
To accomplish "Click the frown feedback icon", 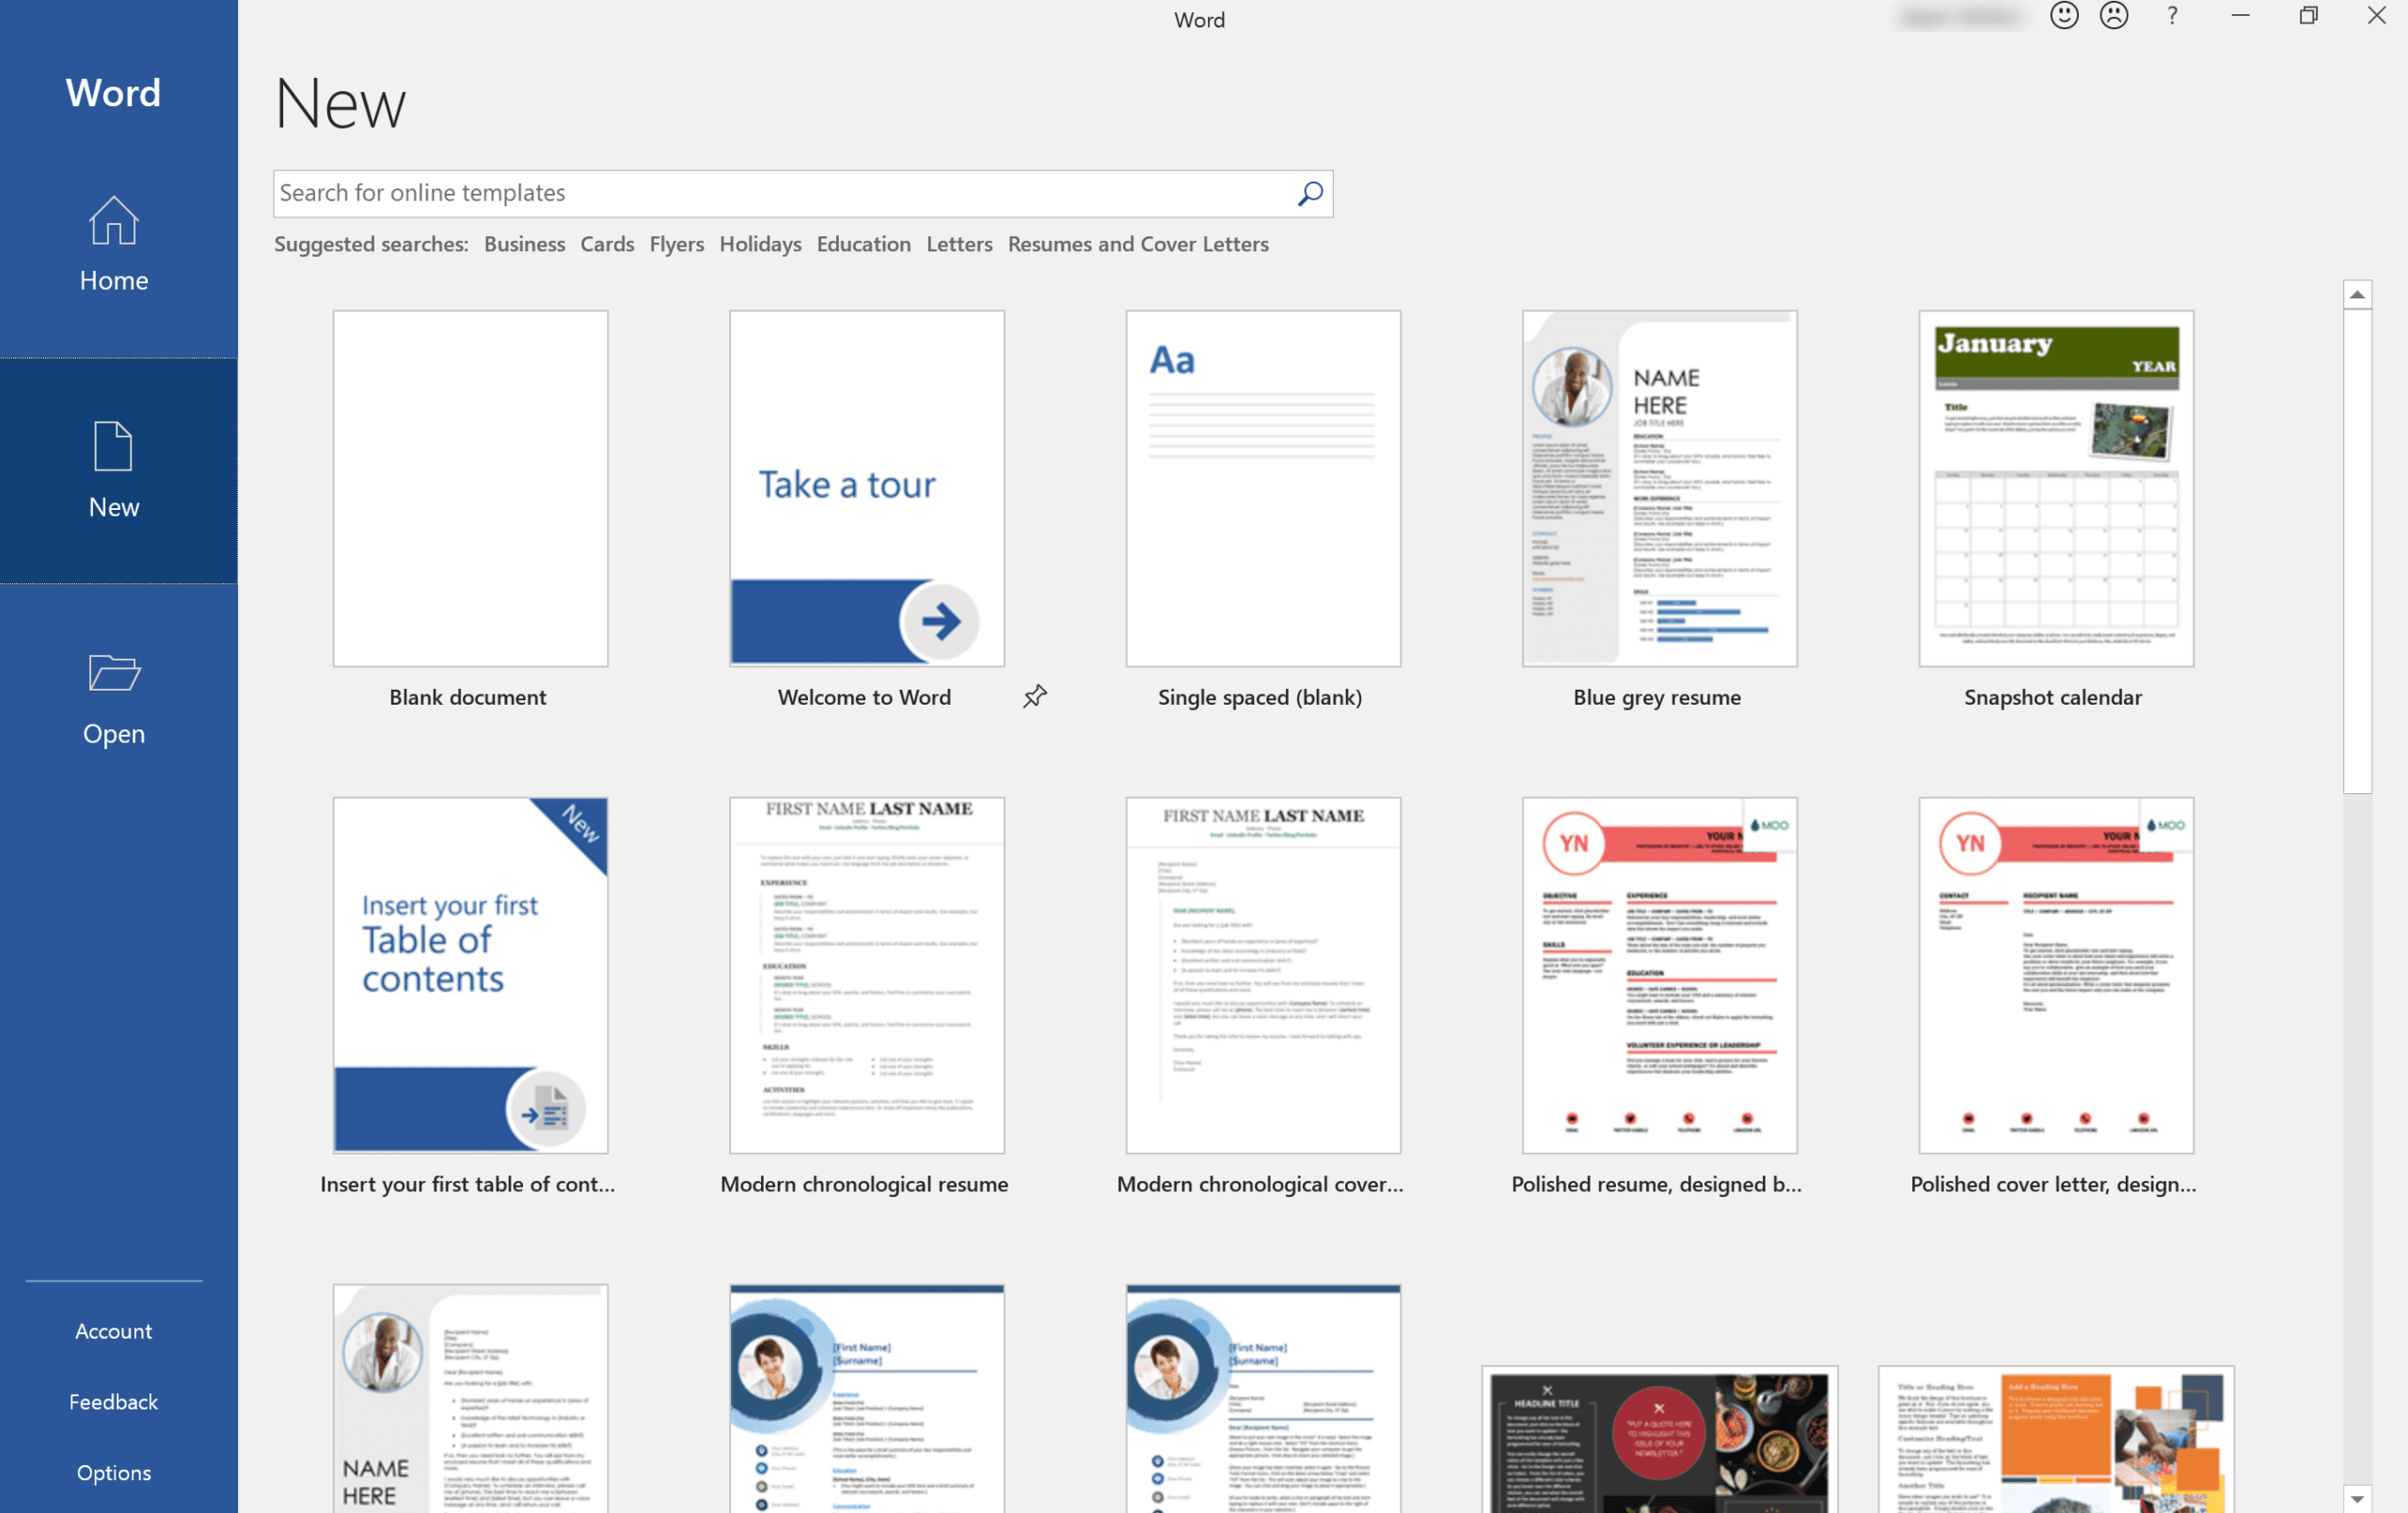I will click(x=2114, y=19).
